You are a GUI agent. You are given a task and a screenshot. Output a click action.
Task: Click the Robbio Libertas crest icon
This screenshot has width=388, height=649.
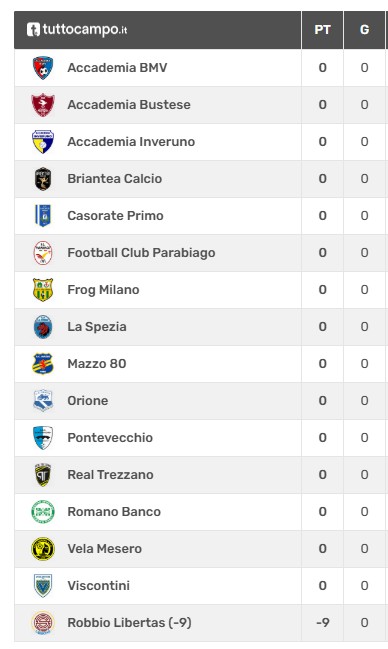click(x=43, y=623)
